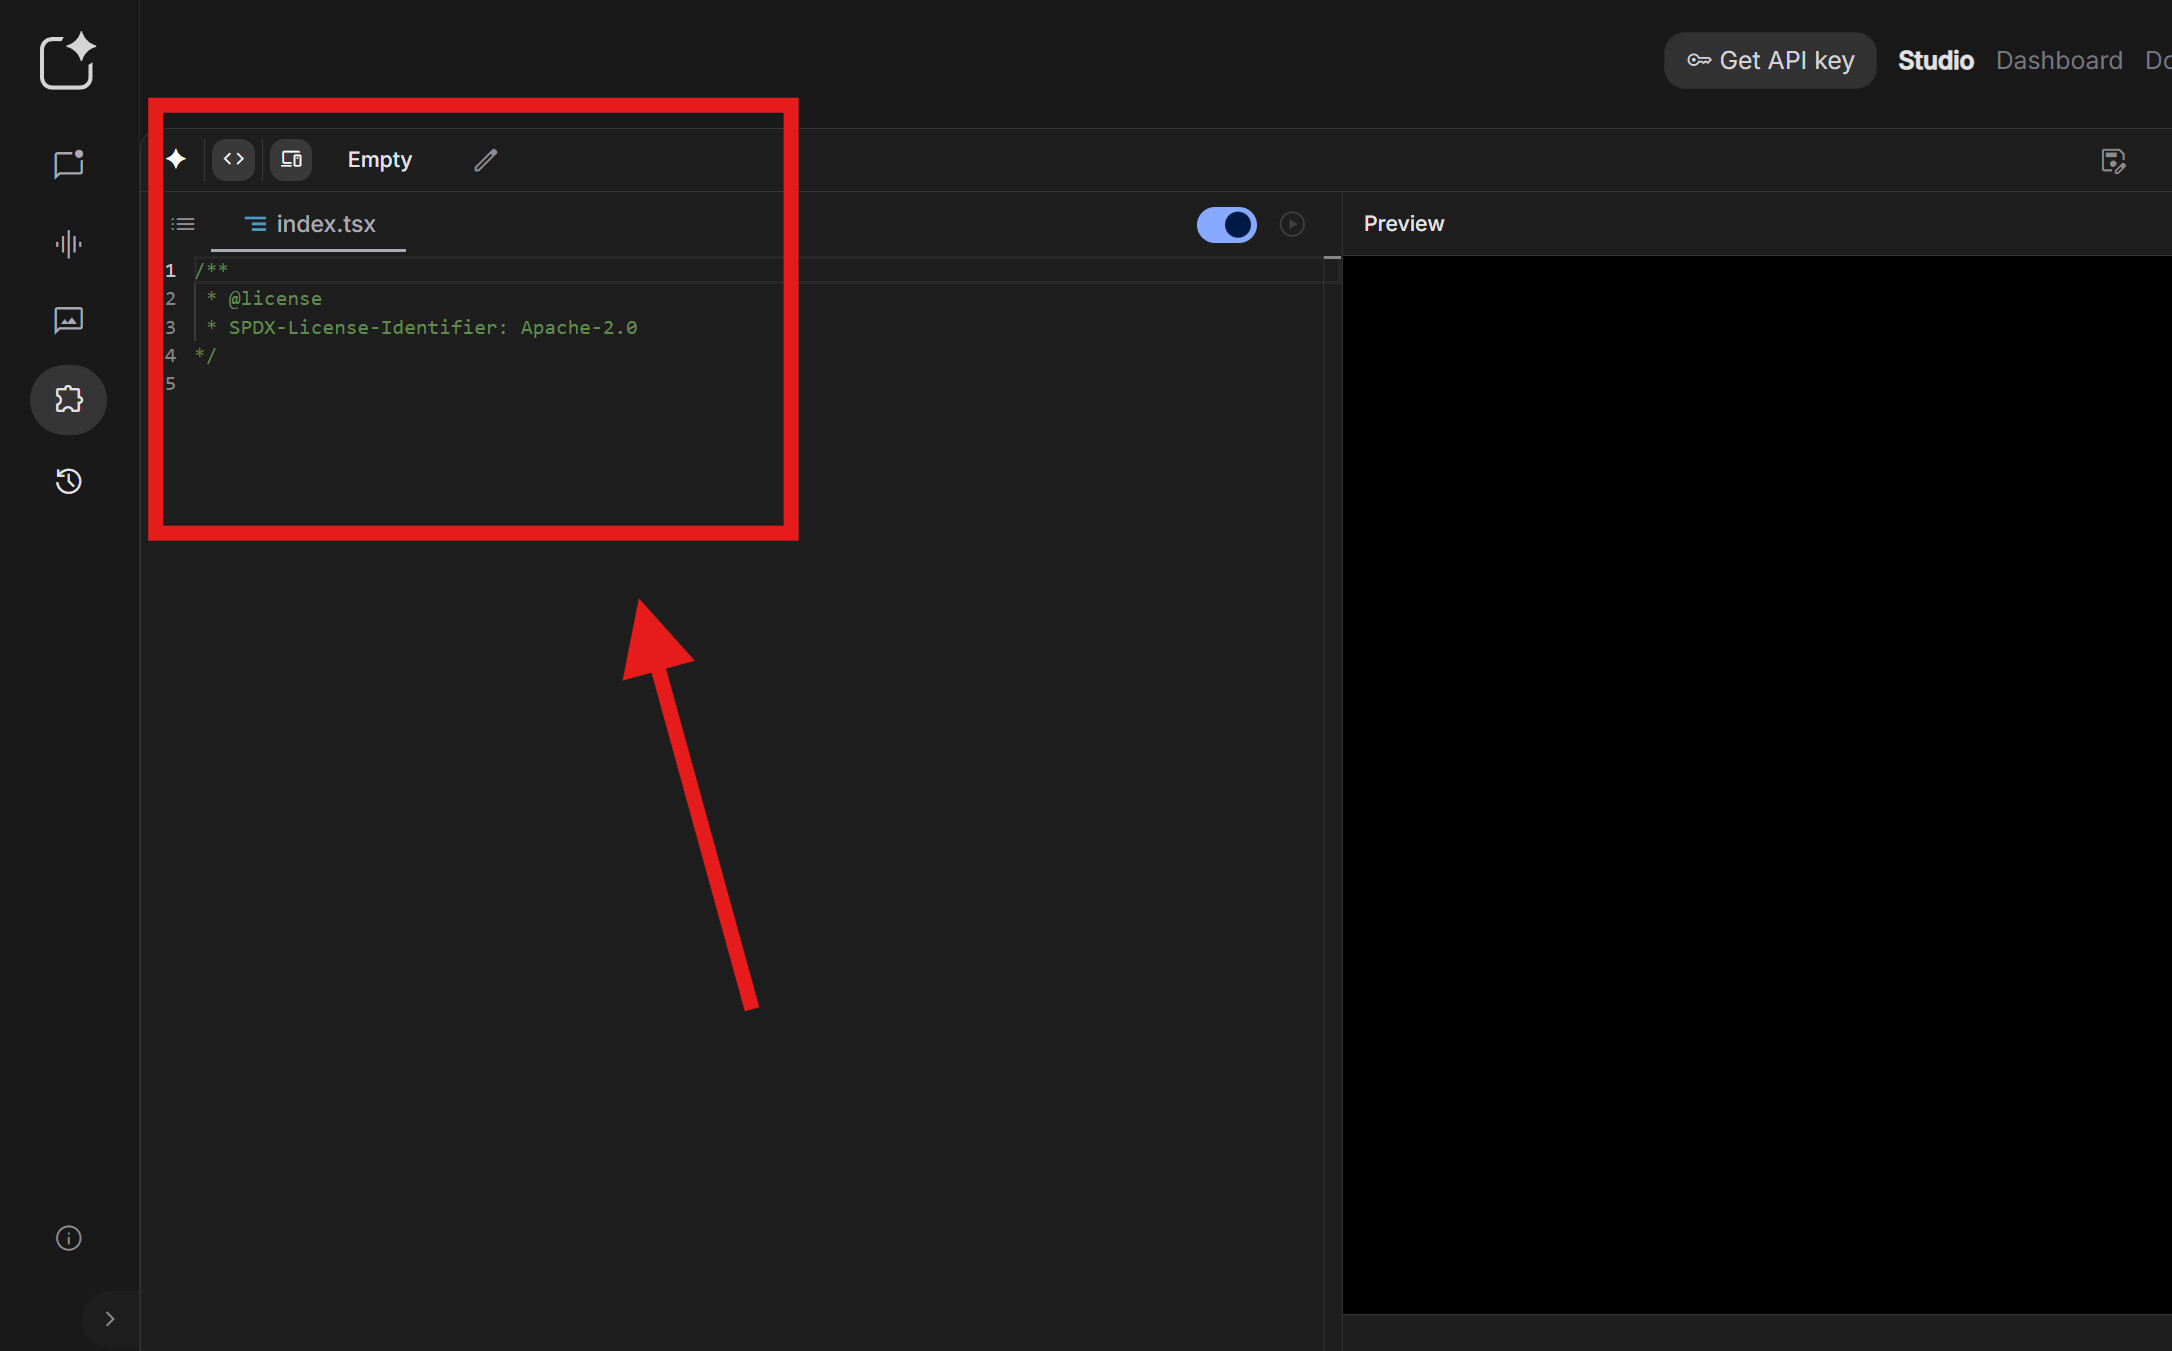Click the sparkle assistant icon in toolbar

pos(176,159)
